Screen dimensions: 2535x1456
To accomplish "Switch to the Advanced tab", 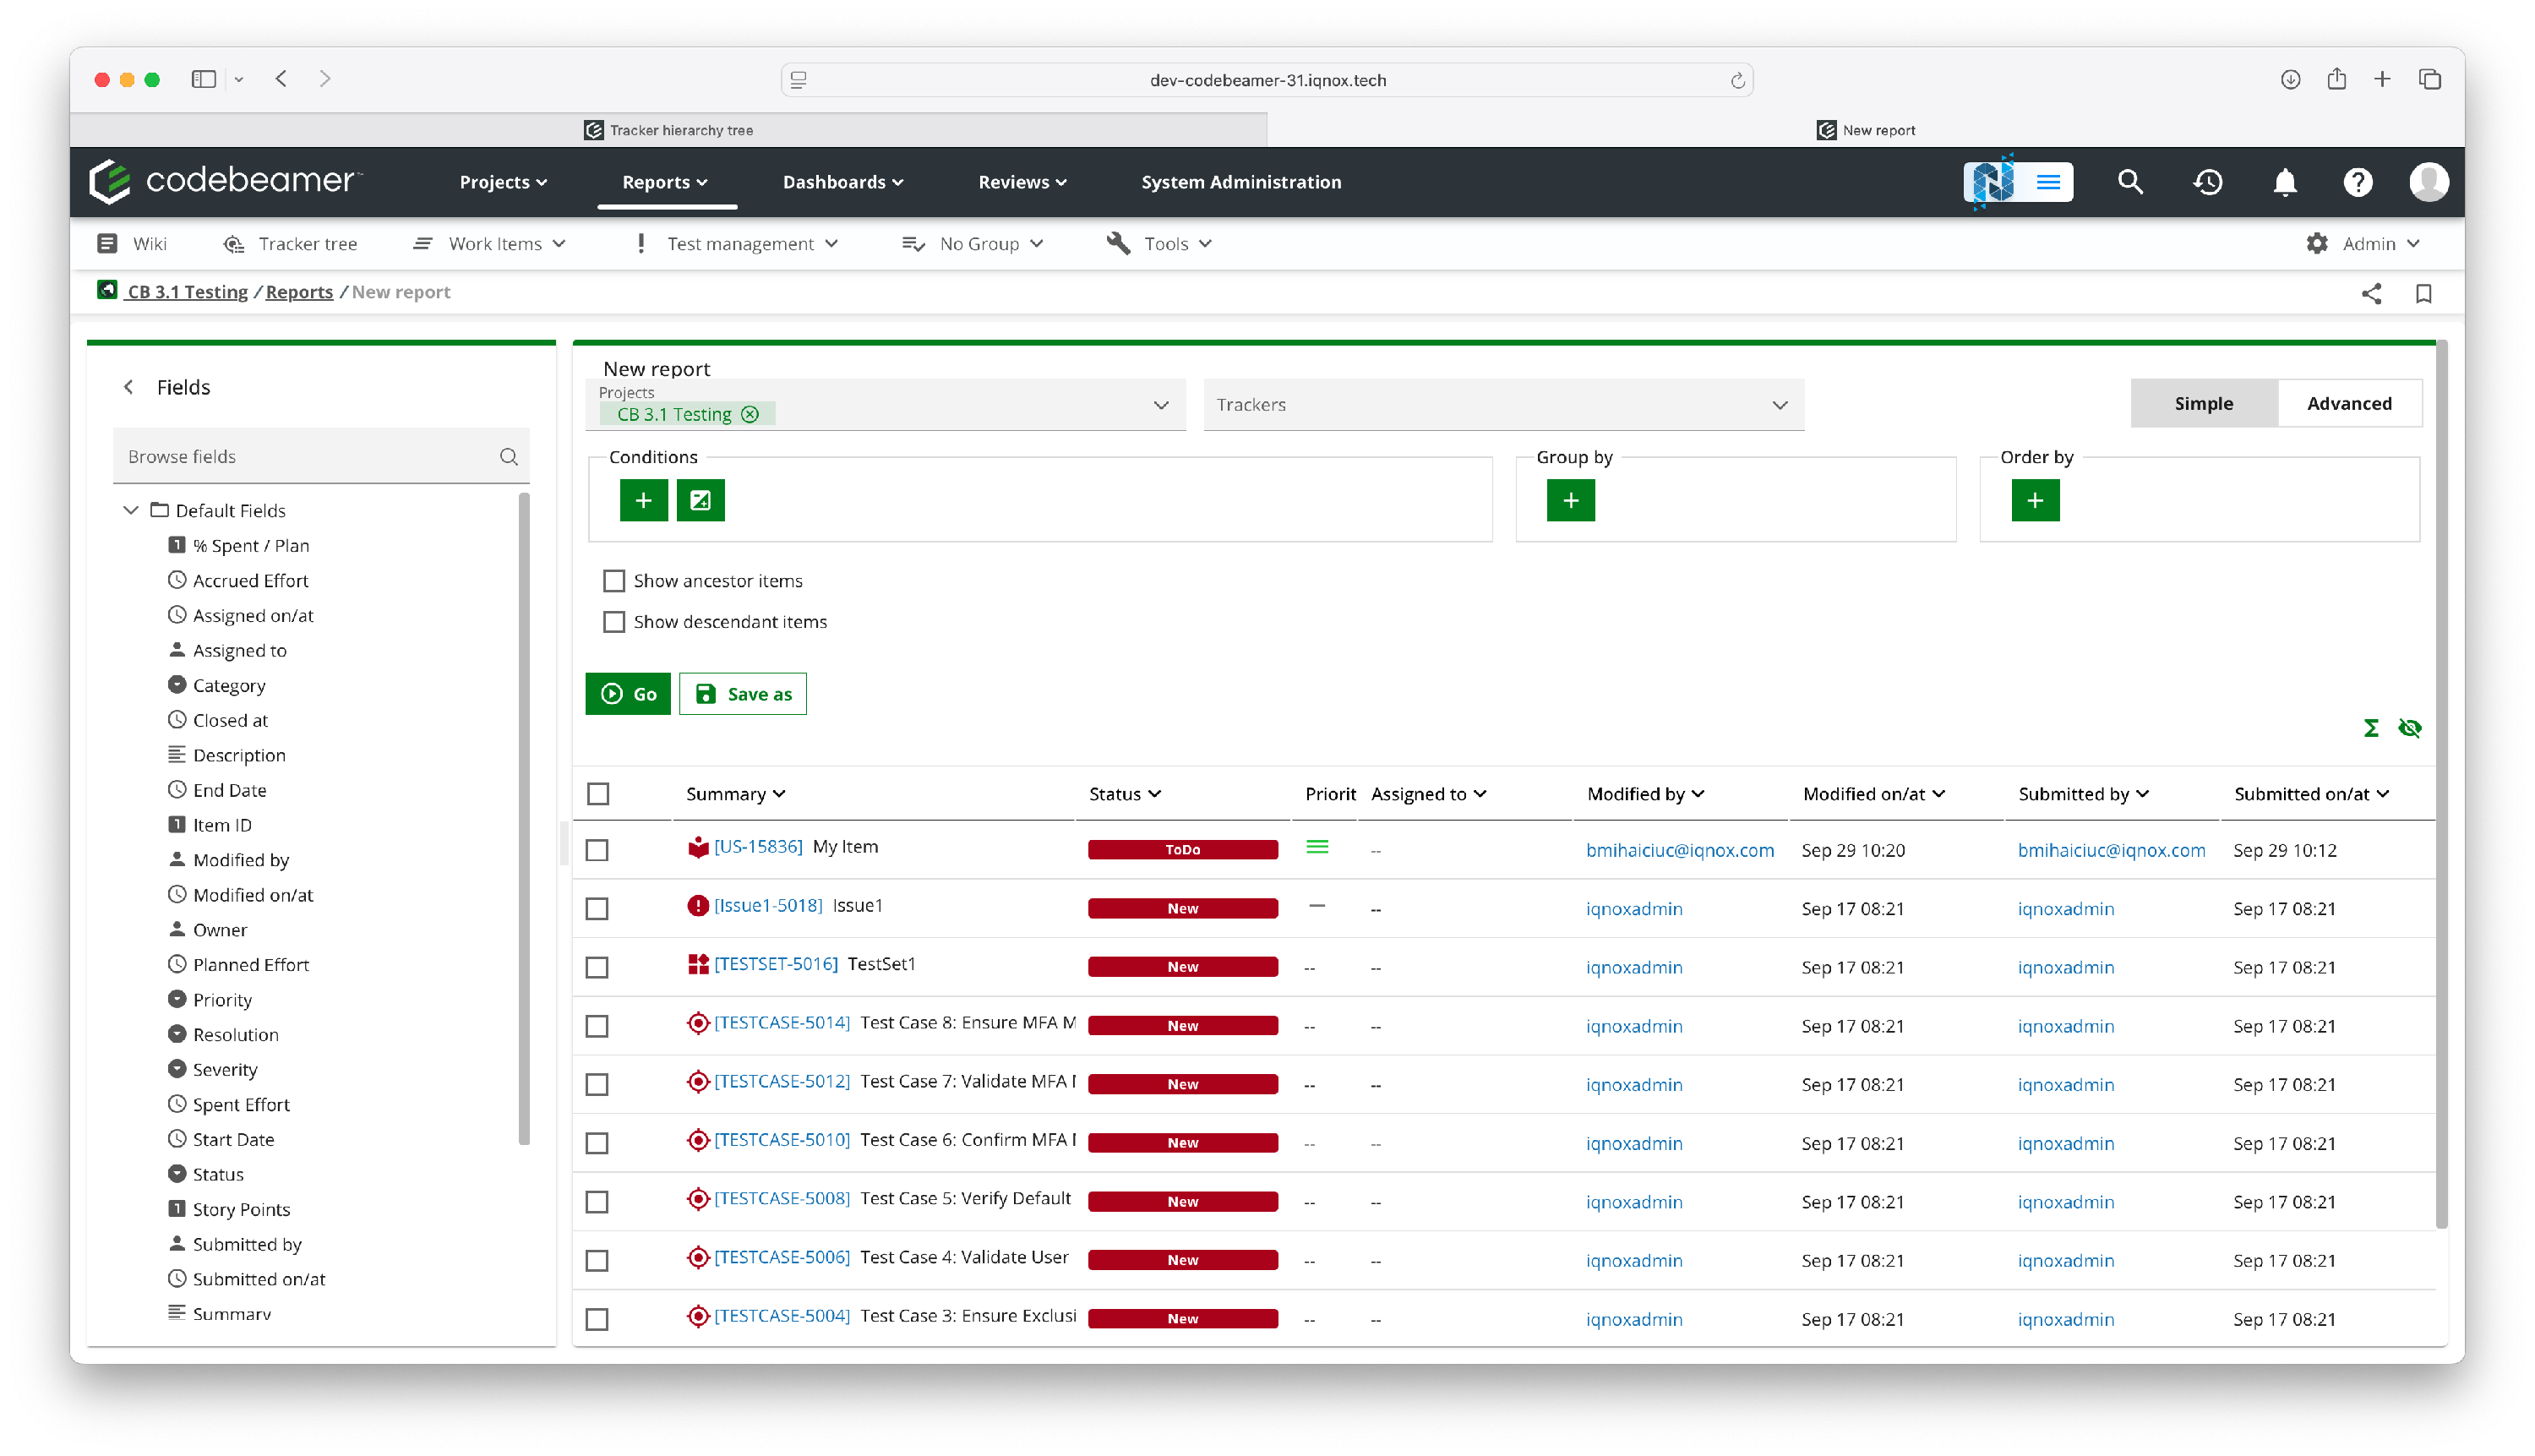I will (2348, 403).
